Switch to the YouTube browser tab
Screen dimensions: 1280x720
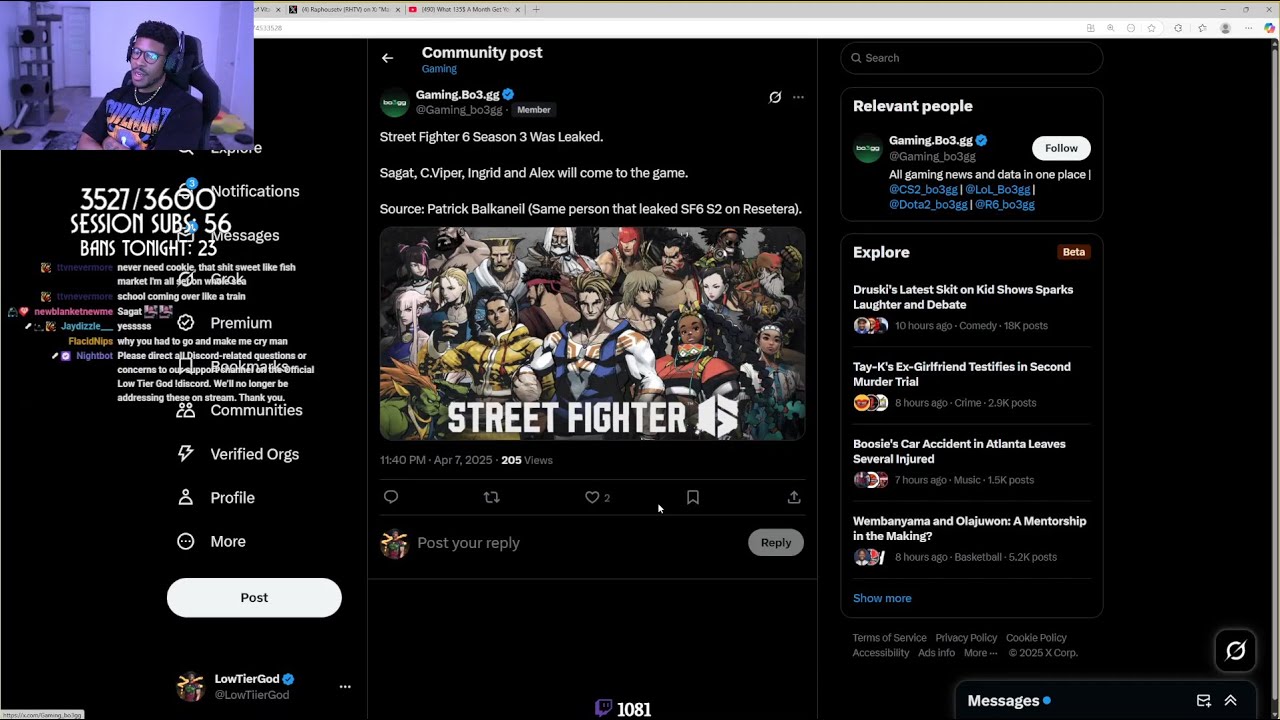464,9
